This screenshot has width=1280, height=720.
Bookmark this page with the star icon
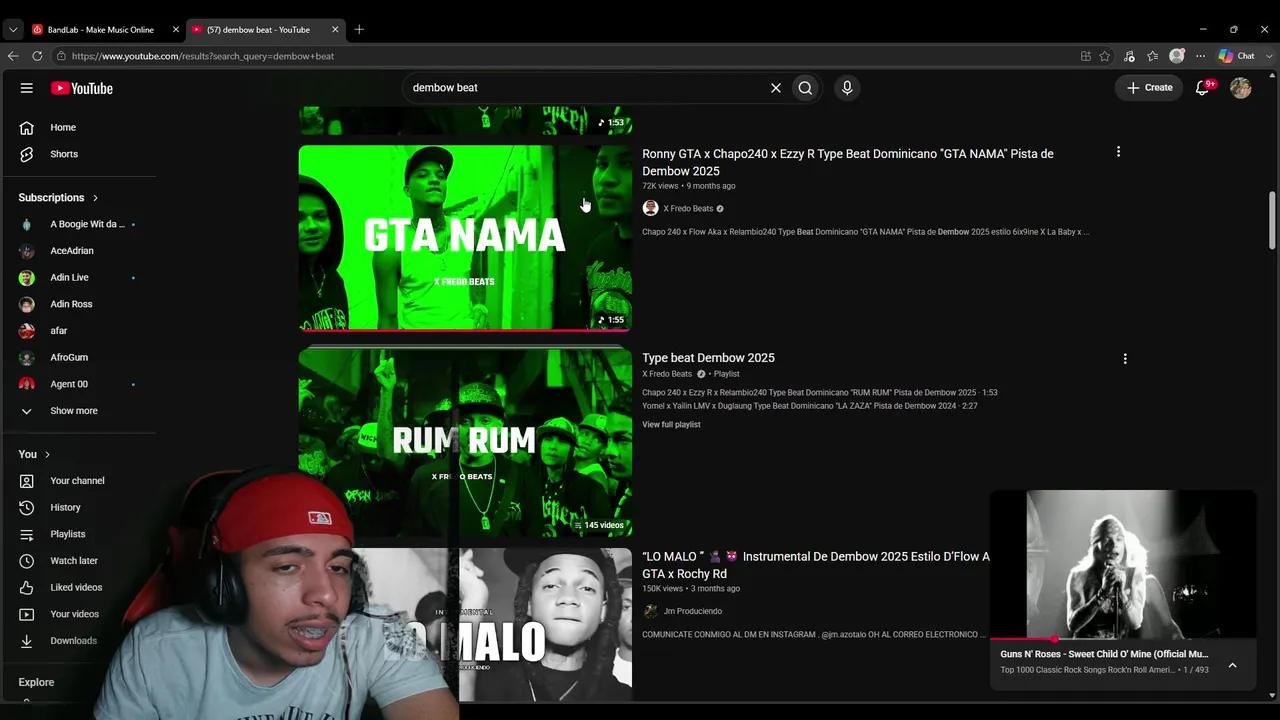(1105, 56)
